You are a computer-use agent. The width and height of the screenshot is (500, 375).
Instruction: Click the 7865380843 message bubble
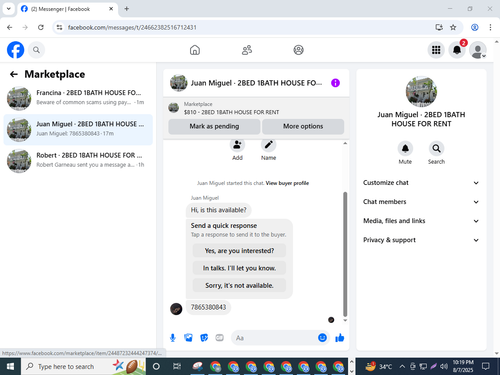(208, 307)
